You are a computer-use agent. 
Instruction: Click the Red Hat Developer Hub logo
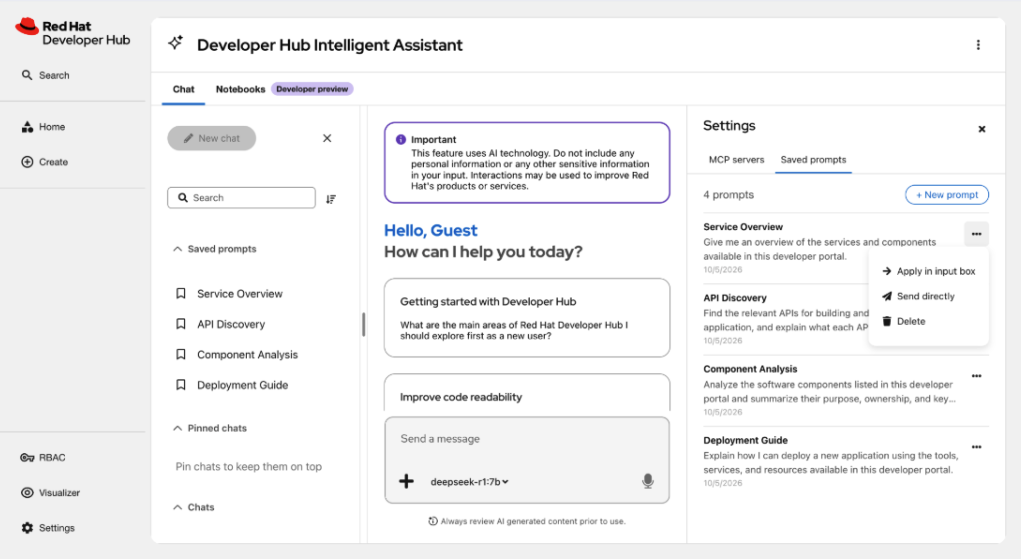pos(72,33)
